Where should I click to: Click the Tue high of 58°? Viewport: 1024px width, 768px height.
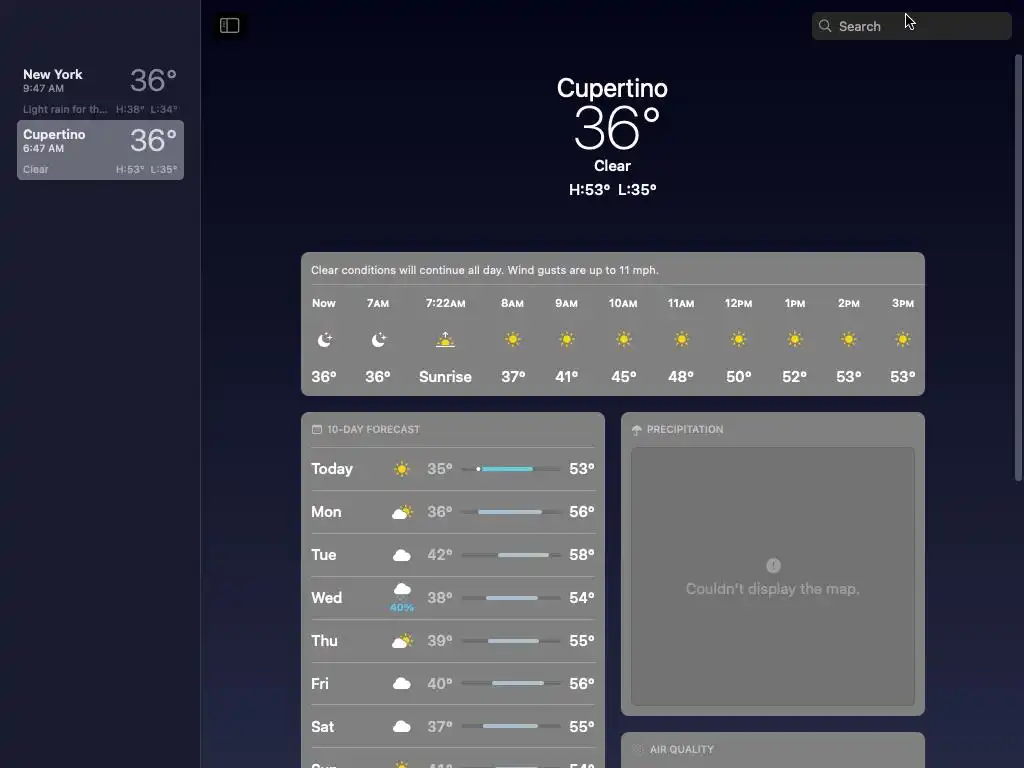pyautogui.click(x=581, y=555)
